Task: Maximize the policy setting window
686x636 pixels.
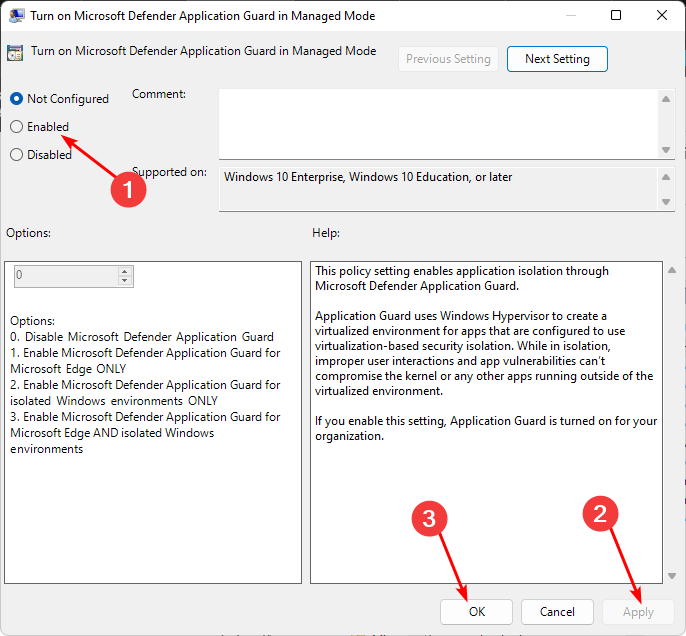Action: point(616,16)
